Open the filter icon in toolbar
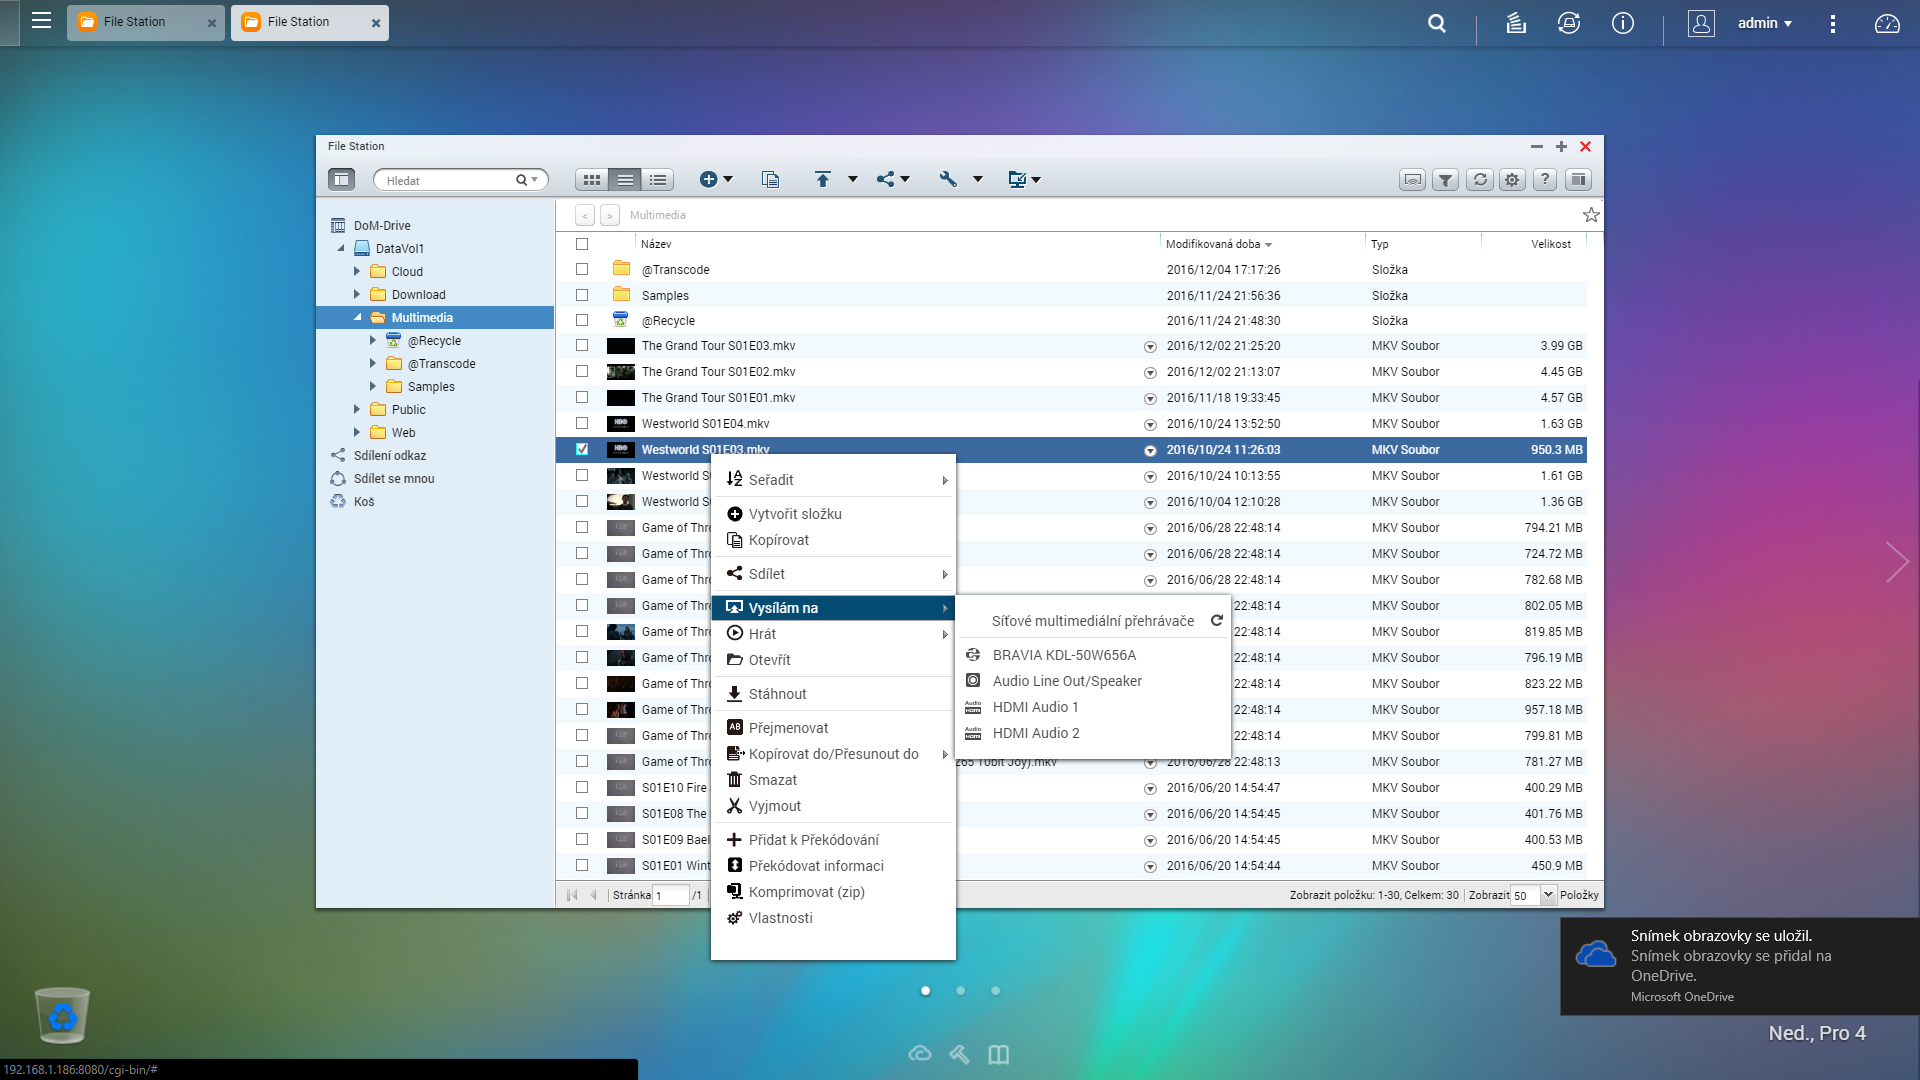 (1445, 180)
